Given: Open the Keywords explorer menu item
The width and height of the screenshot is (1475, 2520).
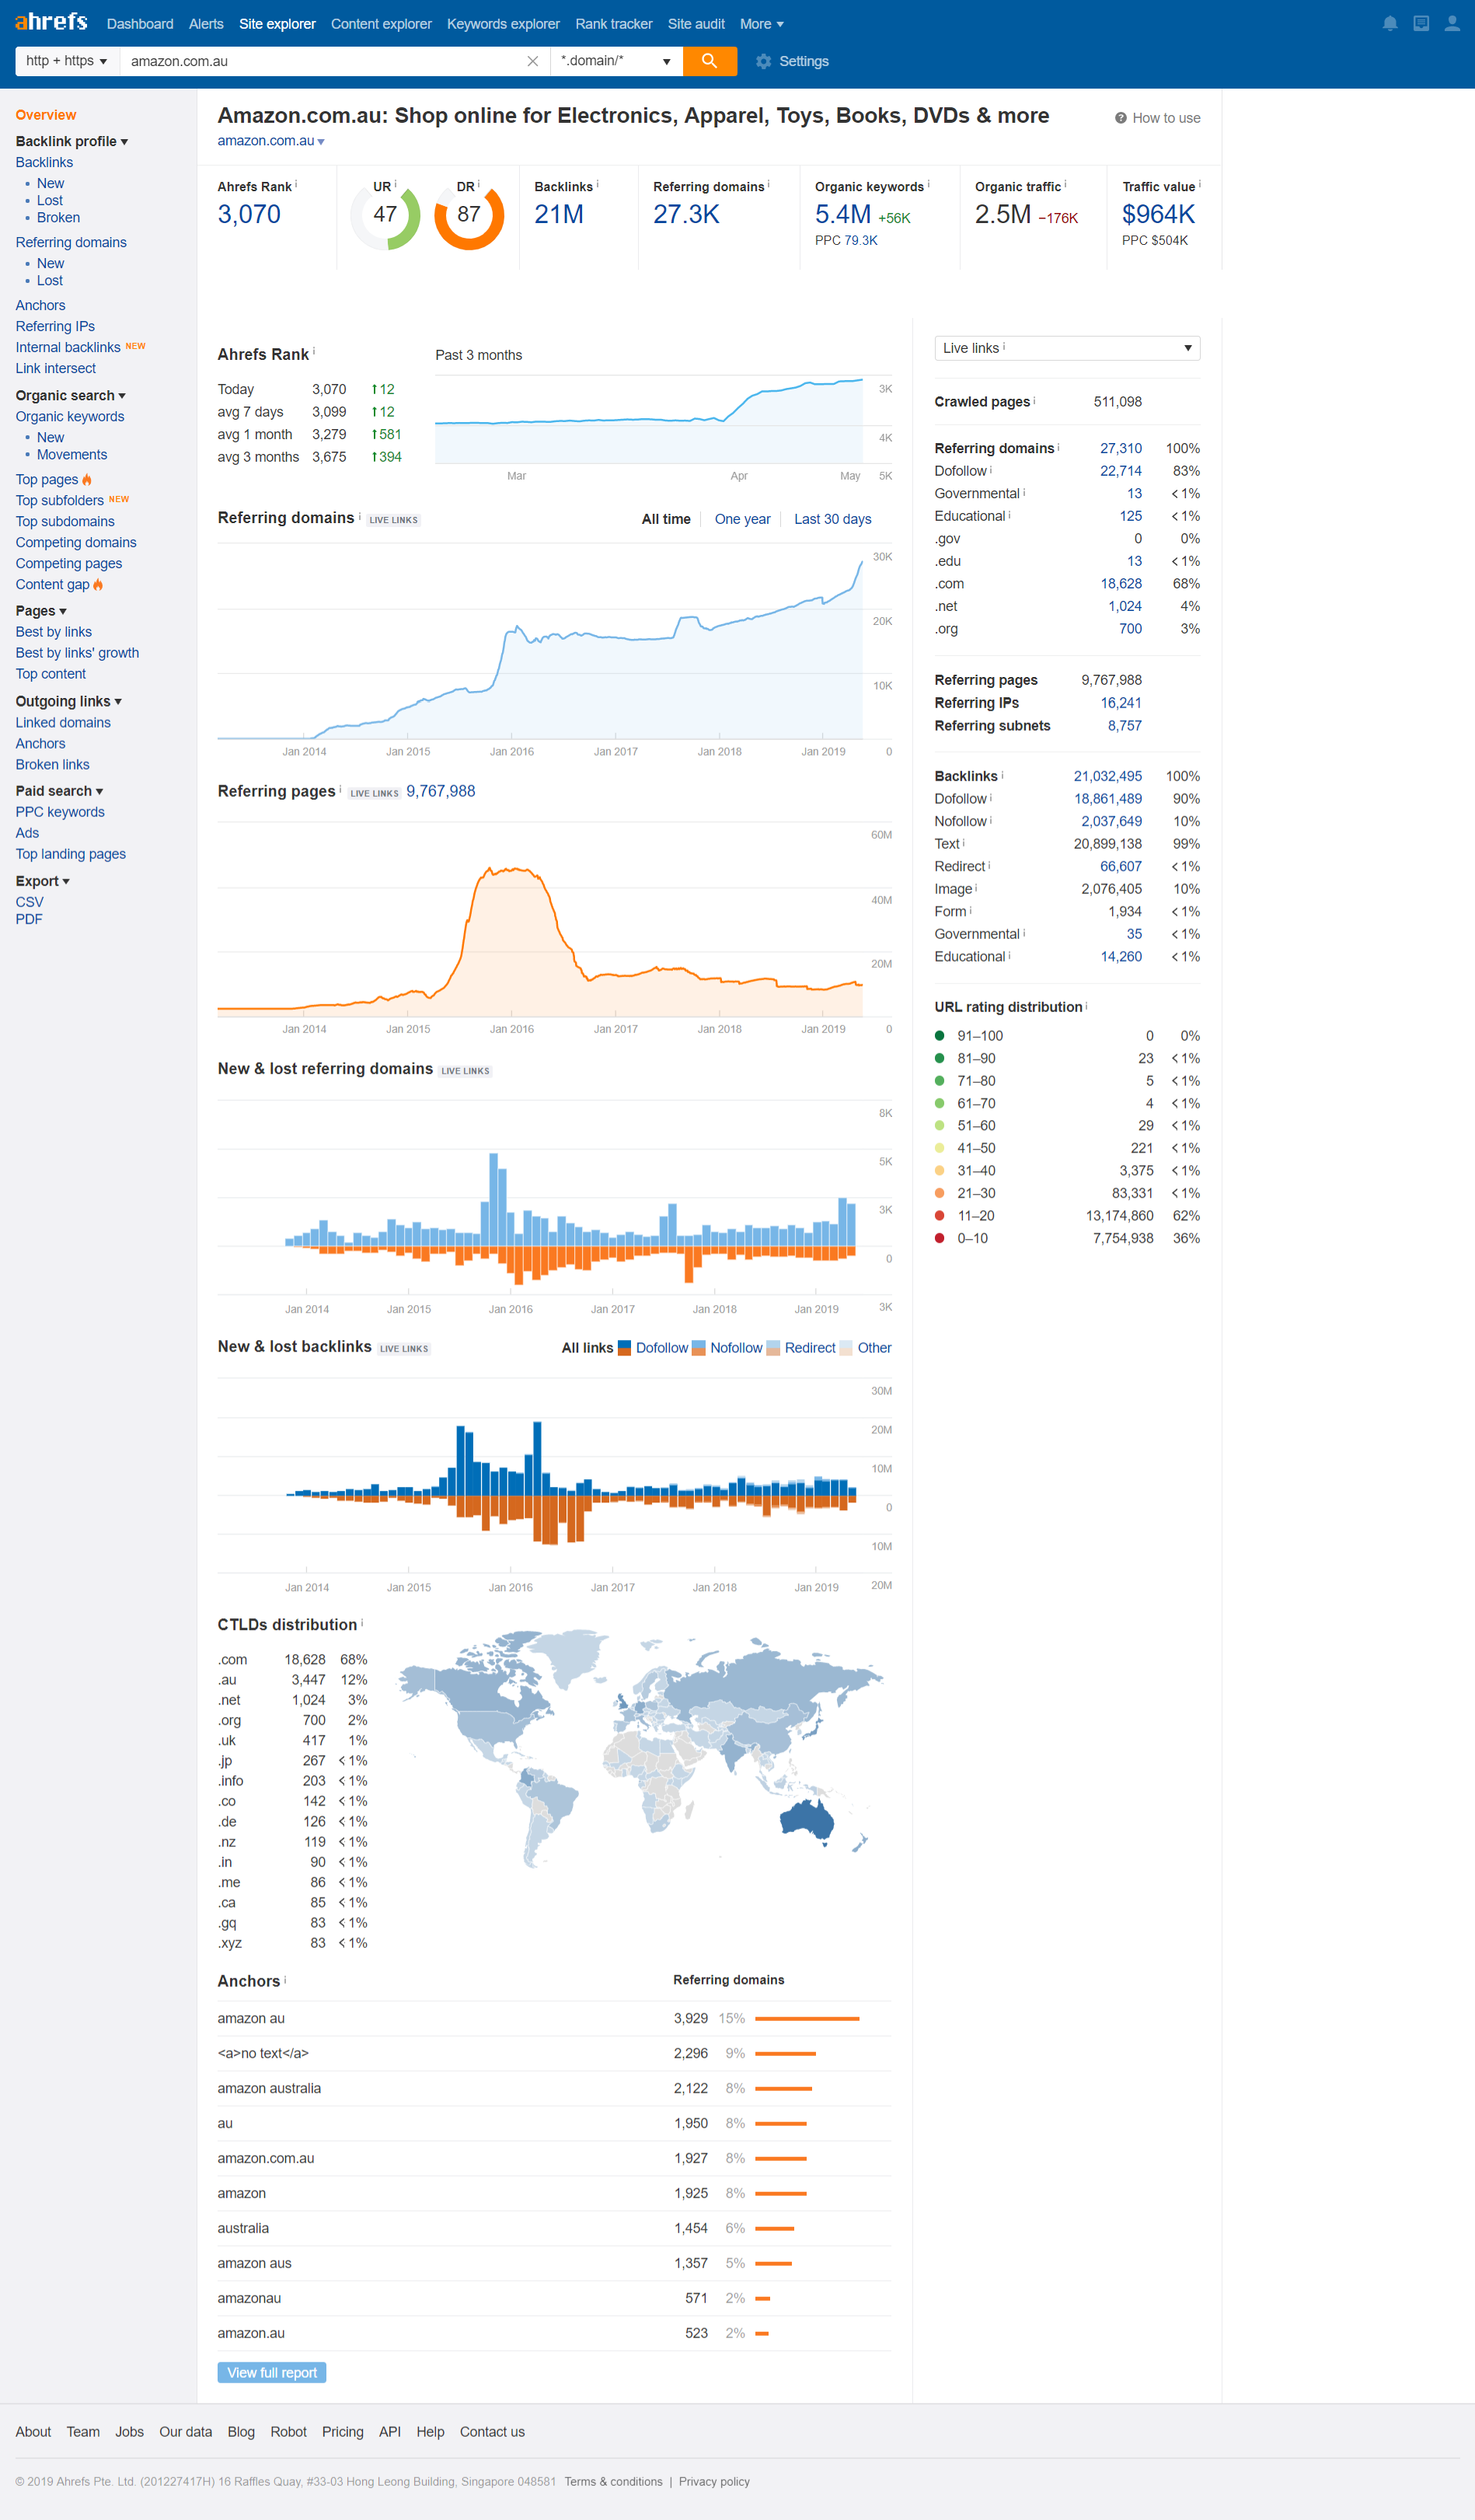Looking at the screenshot, I should pos(503,24).
